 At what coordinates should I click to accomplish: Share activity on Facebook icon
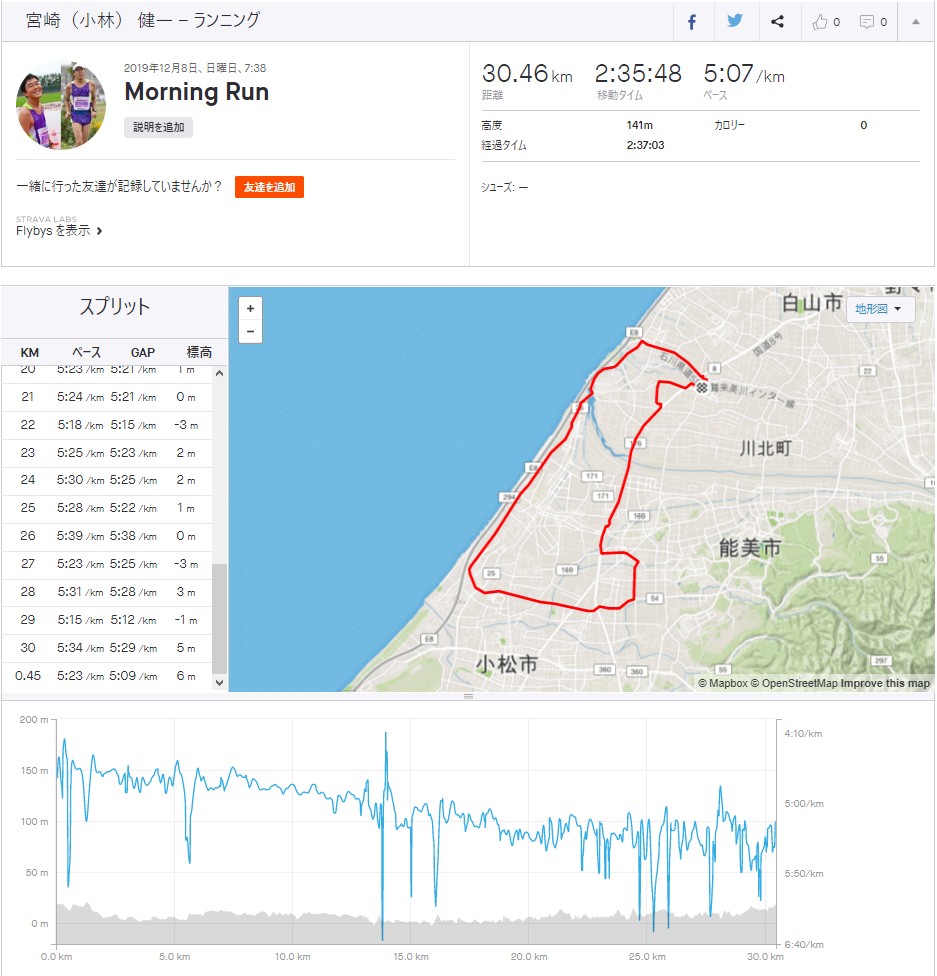pyautogui.click(x=692, y=22)
